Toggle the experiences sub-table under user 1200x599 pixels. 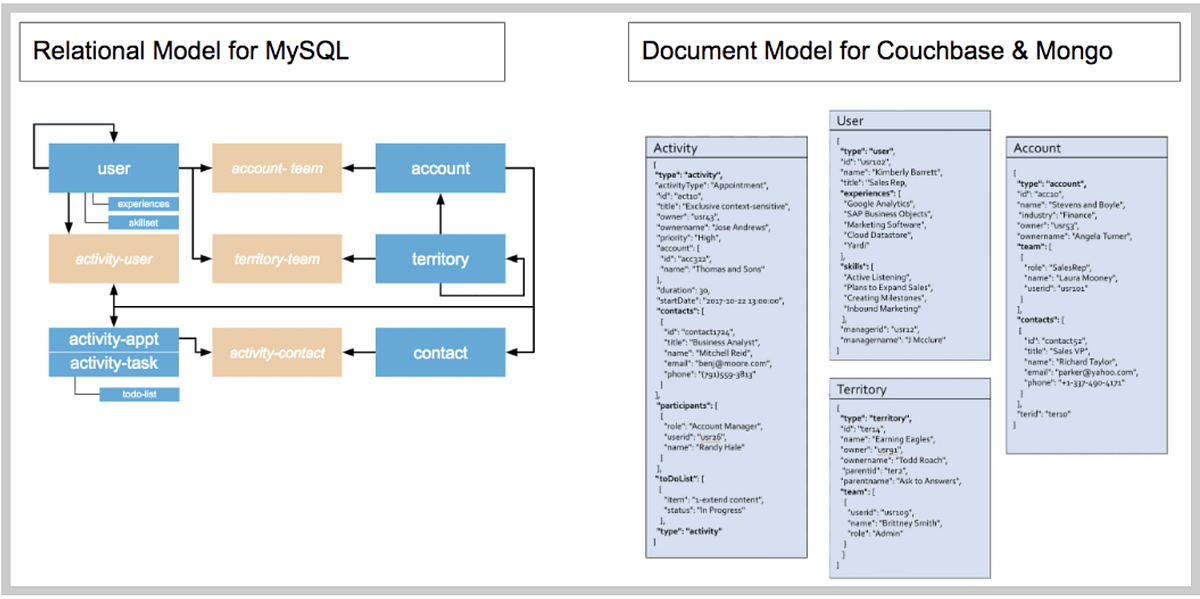(x=144, y=203)
